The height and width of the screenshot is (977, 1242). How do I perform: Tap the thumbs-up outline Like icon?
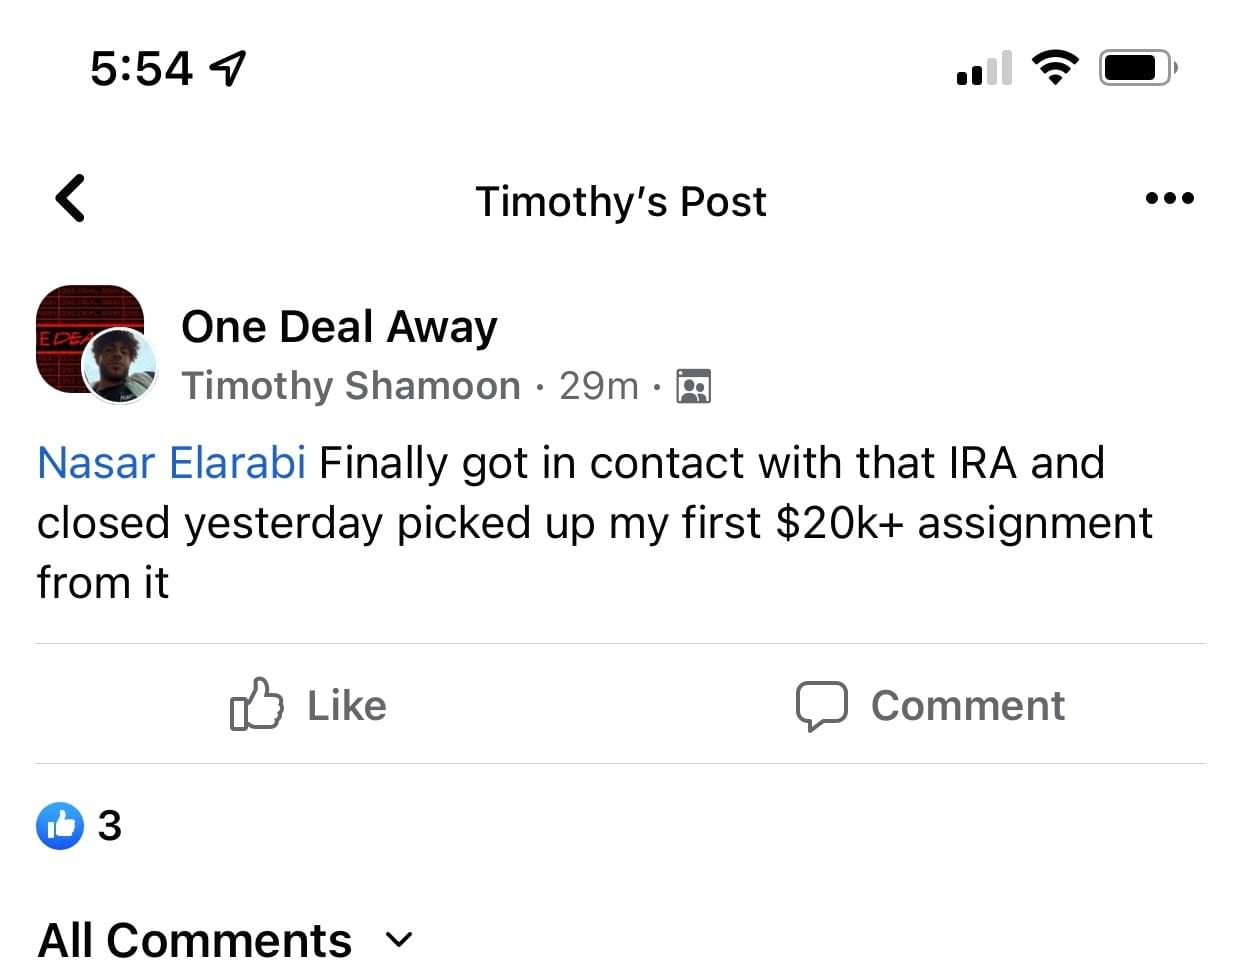click(256, 704)
